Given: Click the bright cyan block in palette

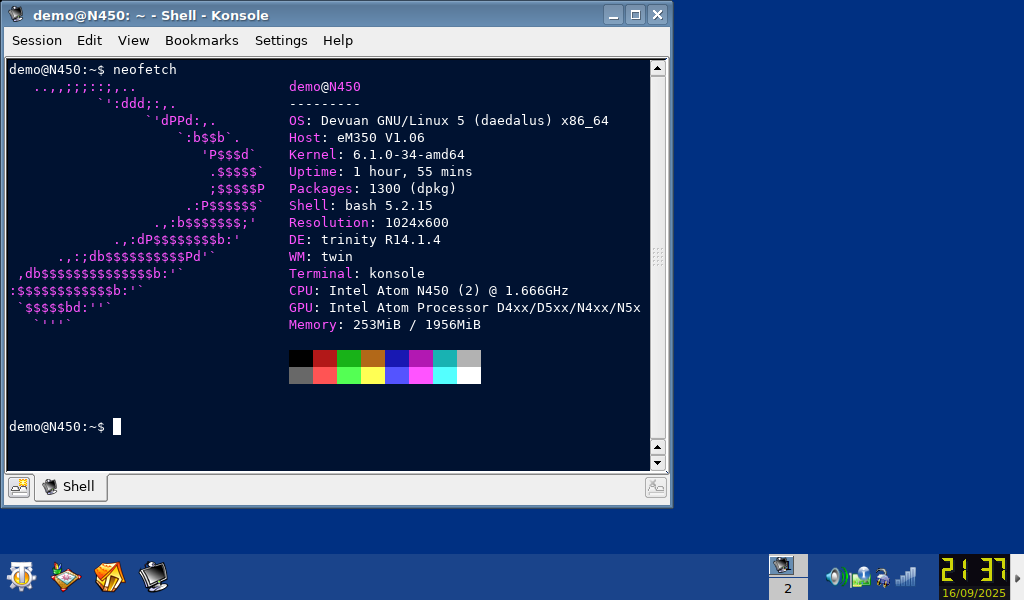Looking at the screenshot, I should [445, 375].
